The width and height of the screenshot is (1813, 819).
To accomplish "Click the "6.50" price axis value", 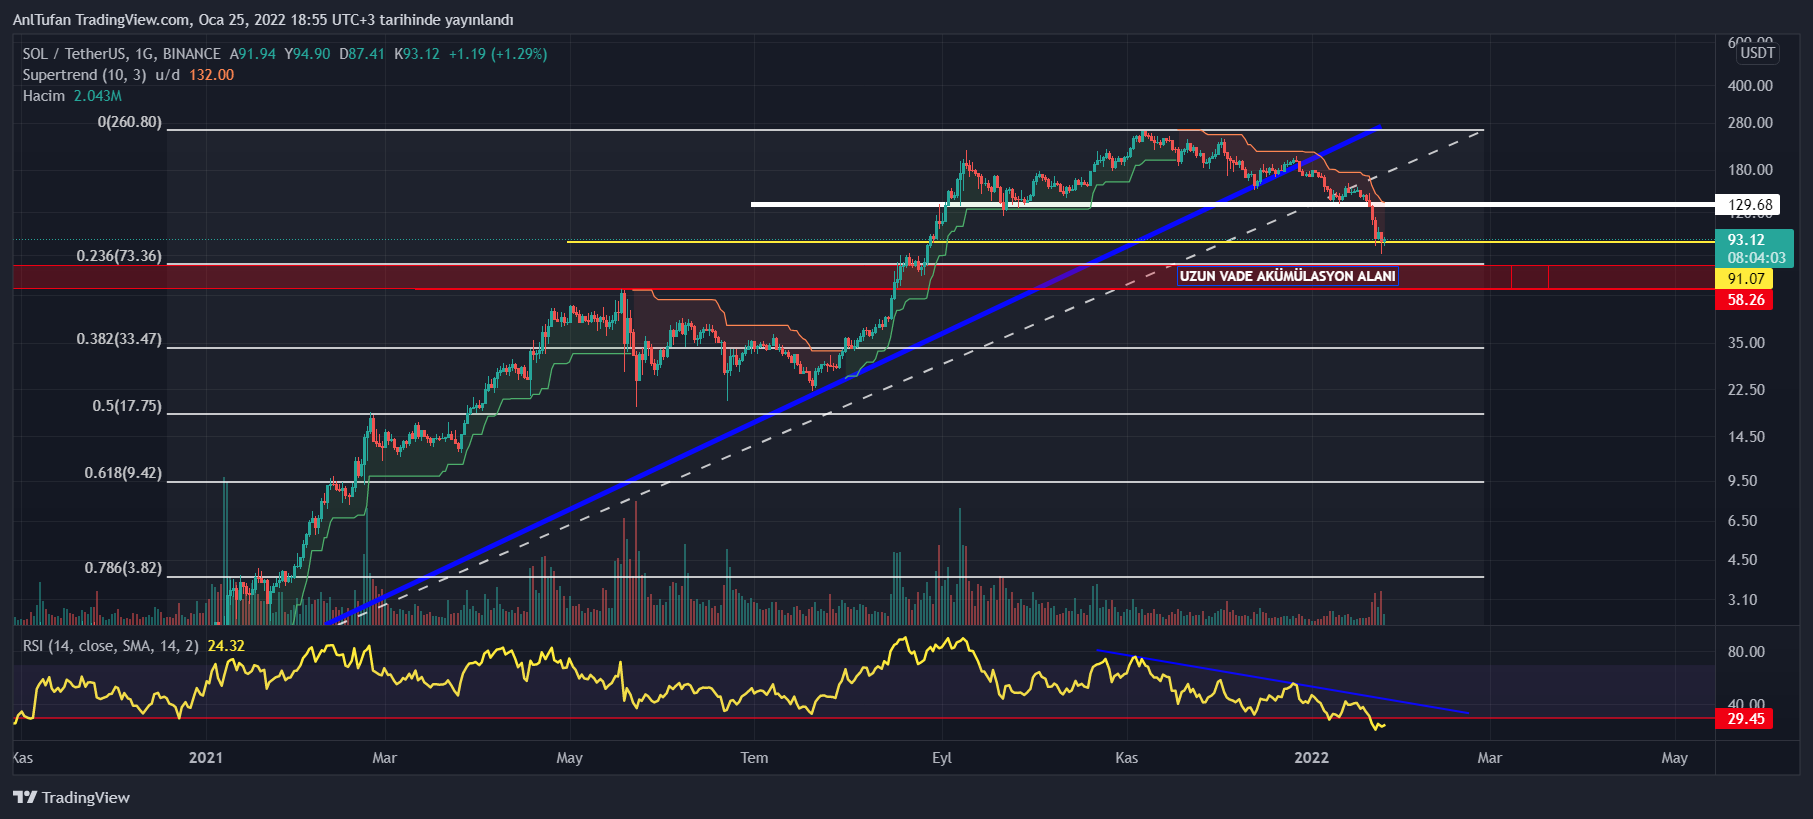I will coord(1742,521).
